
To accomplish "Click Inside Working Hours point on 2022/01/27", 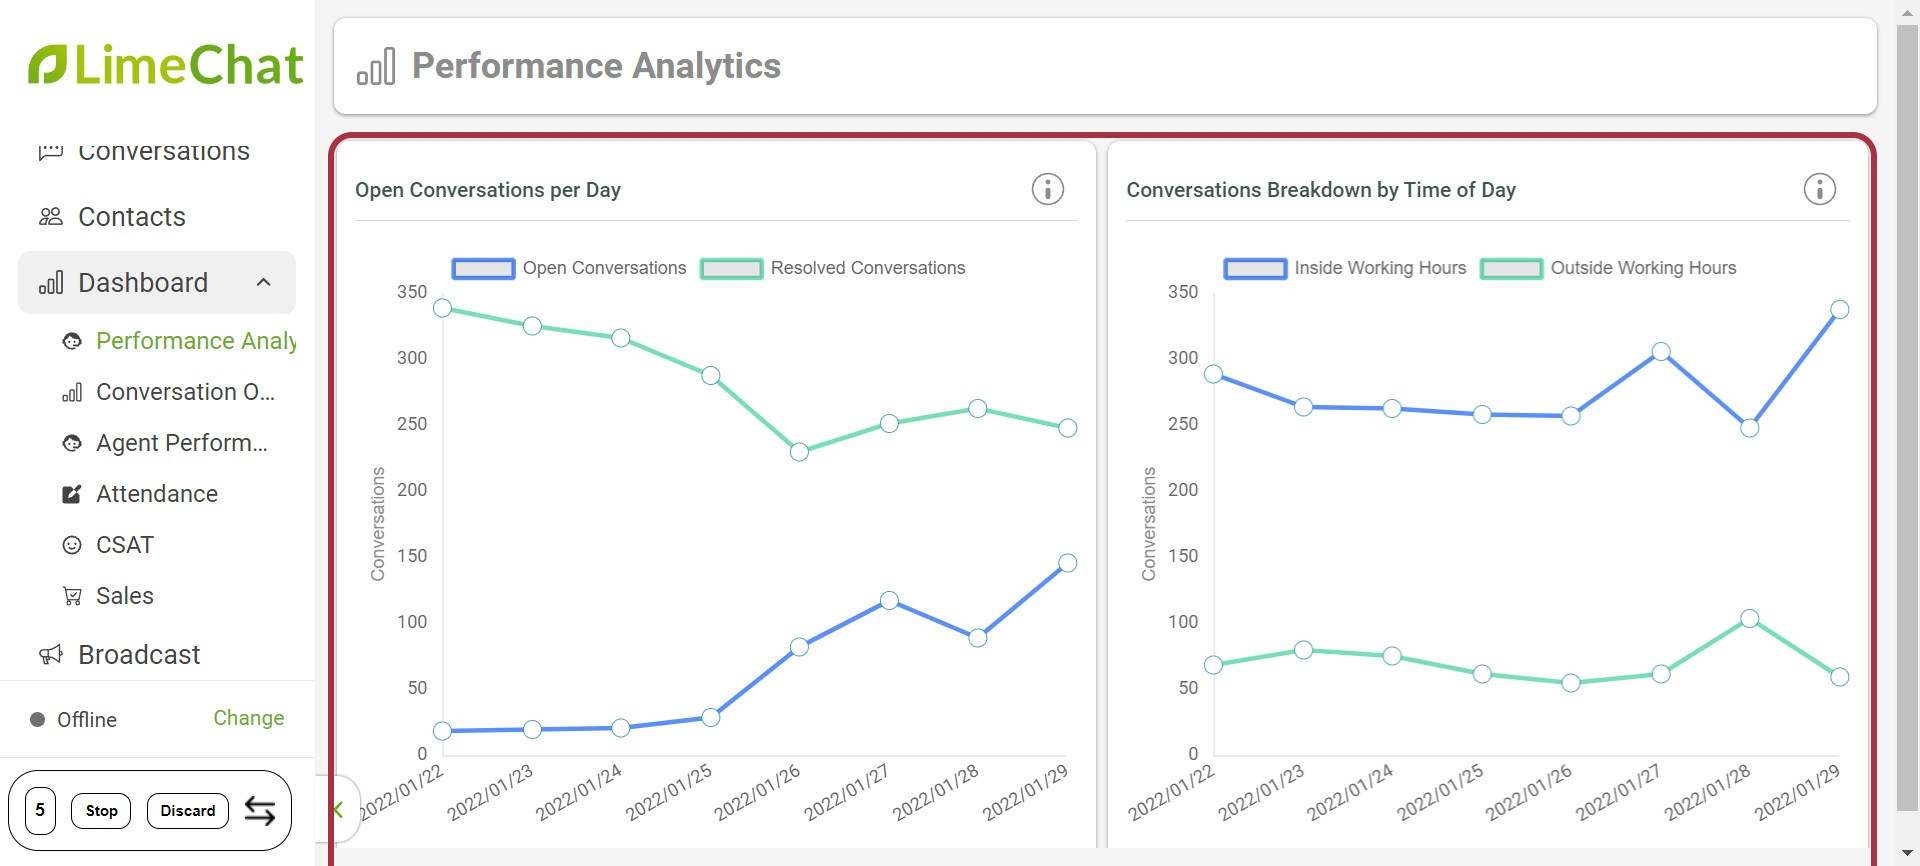I will pyautogui.click(x=1661, y=352).
